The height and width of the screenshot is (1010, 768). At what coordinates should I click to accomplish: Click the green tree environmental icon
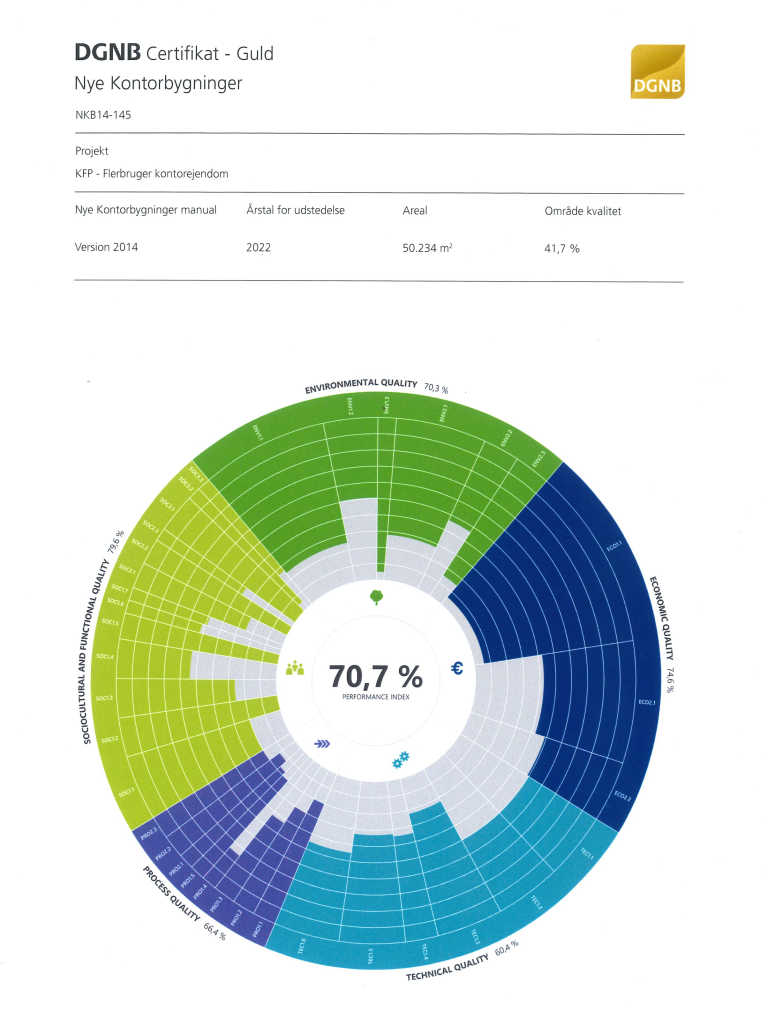376,597
